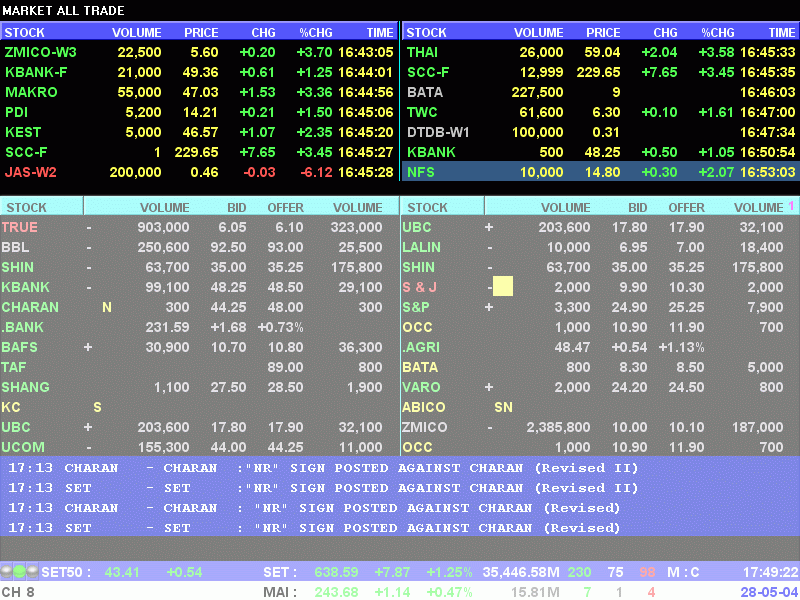Click the KBANK-F stock name

click(x=36, y=72)
